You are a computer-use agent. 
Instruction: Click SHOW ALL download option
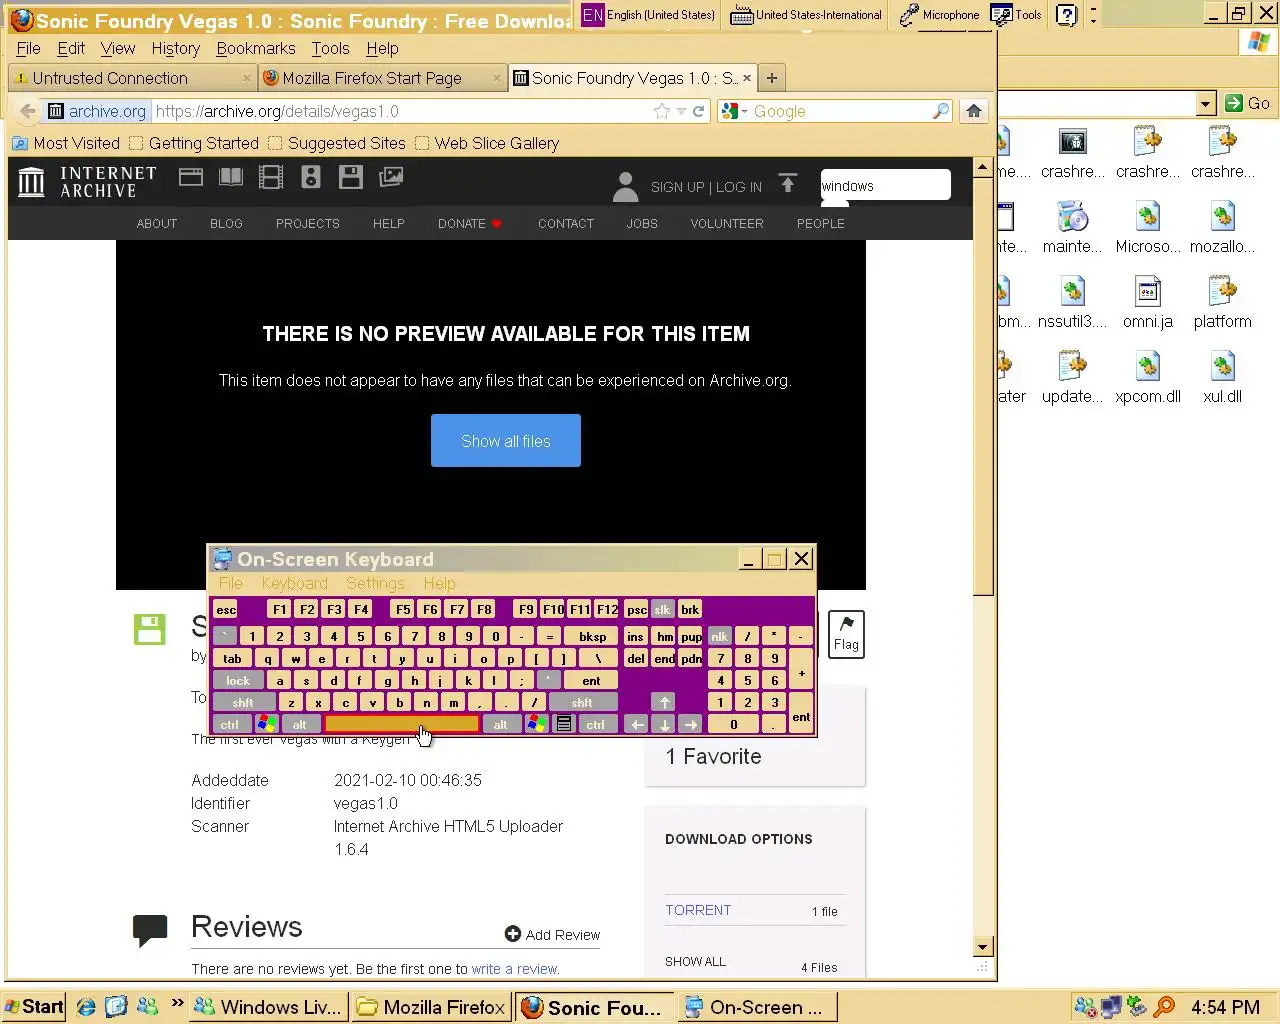pos(695,962)
